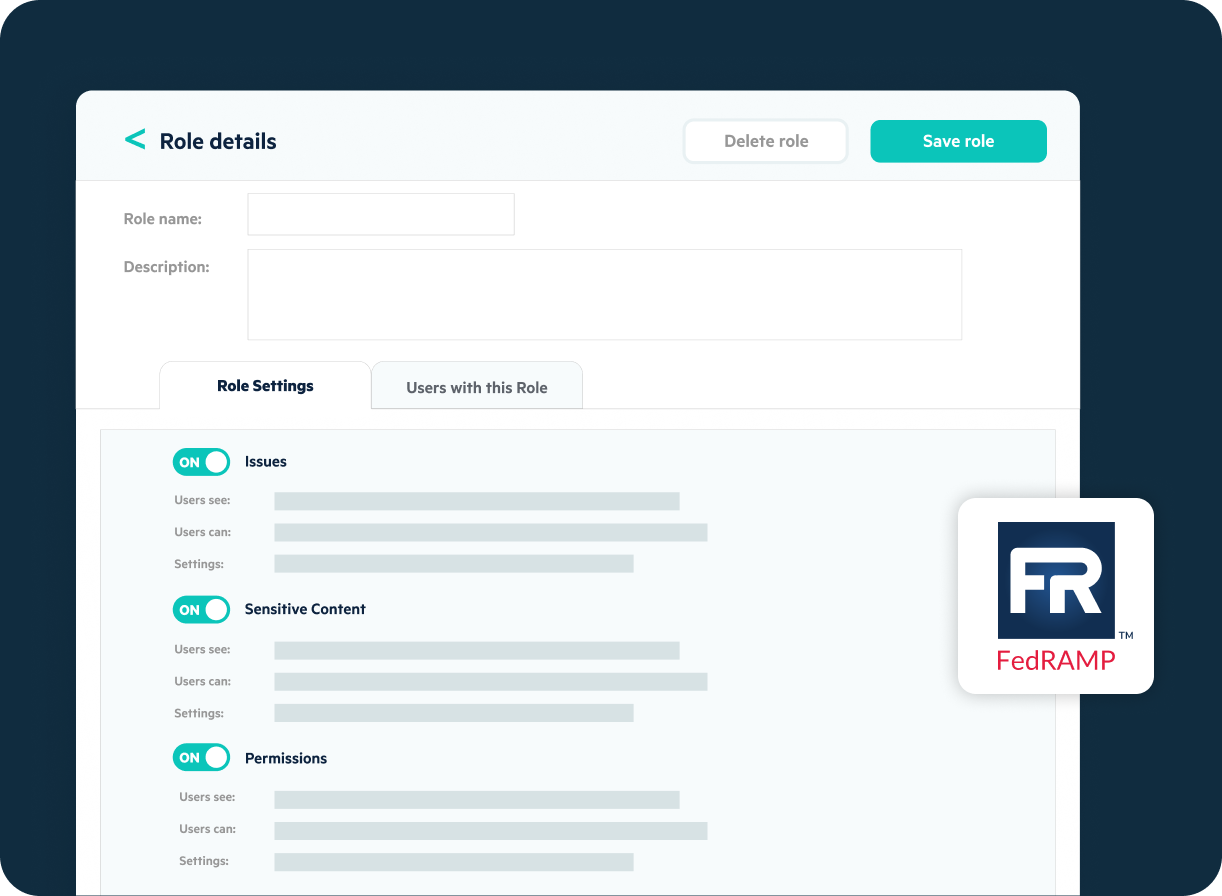The image size is (1222, 896).
Task: Switch off the Permissions toggle
Action: (x=201, y=758)
